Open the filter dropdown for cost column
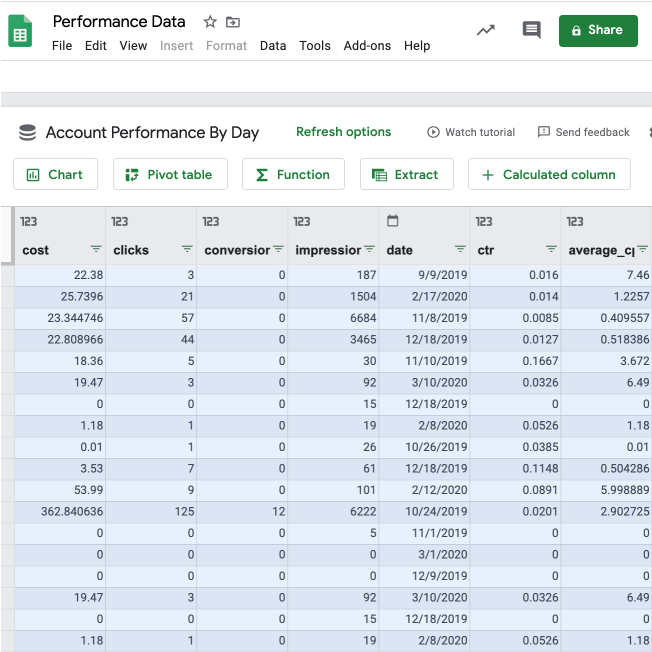Image resolution: width=652 pixels, height=652 pixels. pyautogui.click(x=96, y=249)
